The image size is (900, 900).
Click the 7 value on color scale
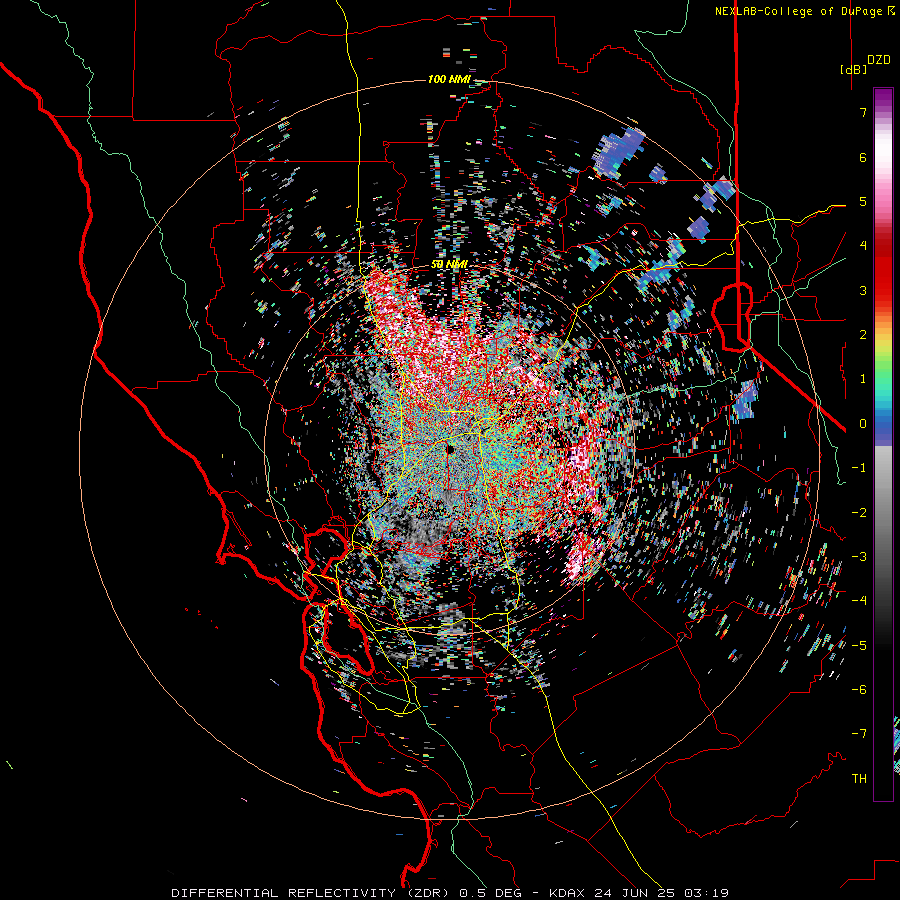click(x=863, y=112)
